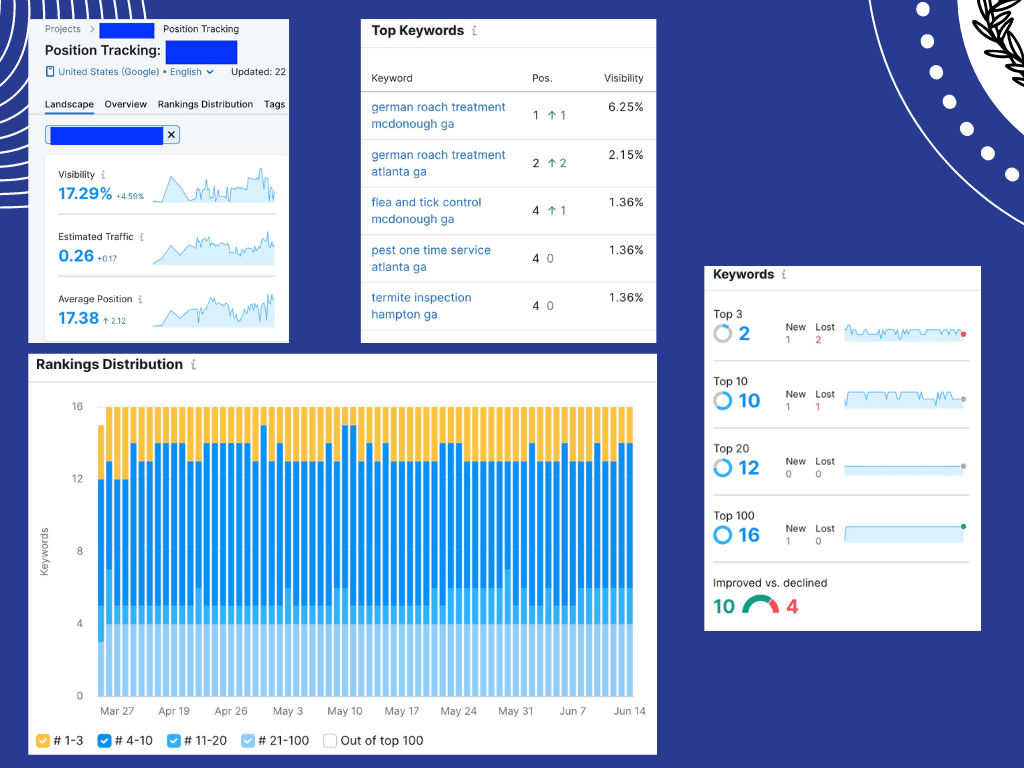Image resolution: width=1024 pixels, height=768 pixels.
Task: Click the Top 10 count of 10
Action: pyautogui.click(x=749, y=400)
